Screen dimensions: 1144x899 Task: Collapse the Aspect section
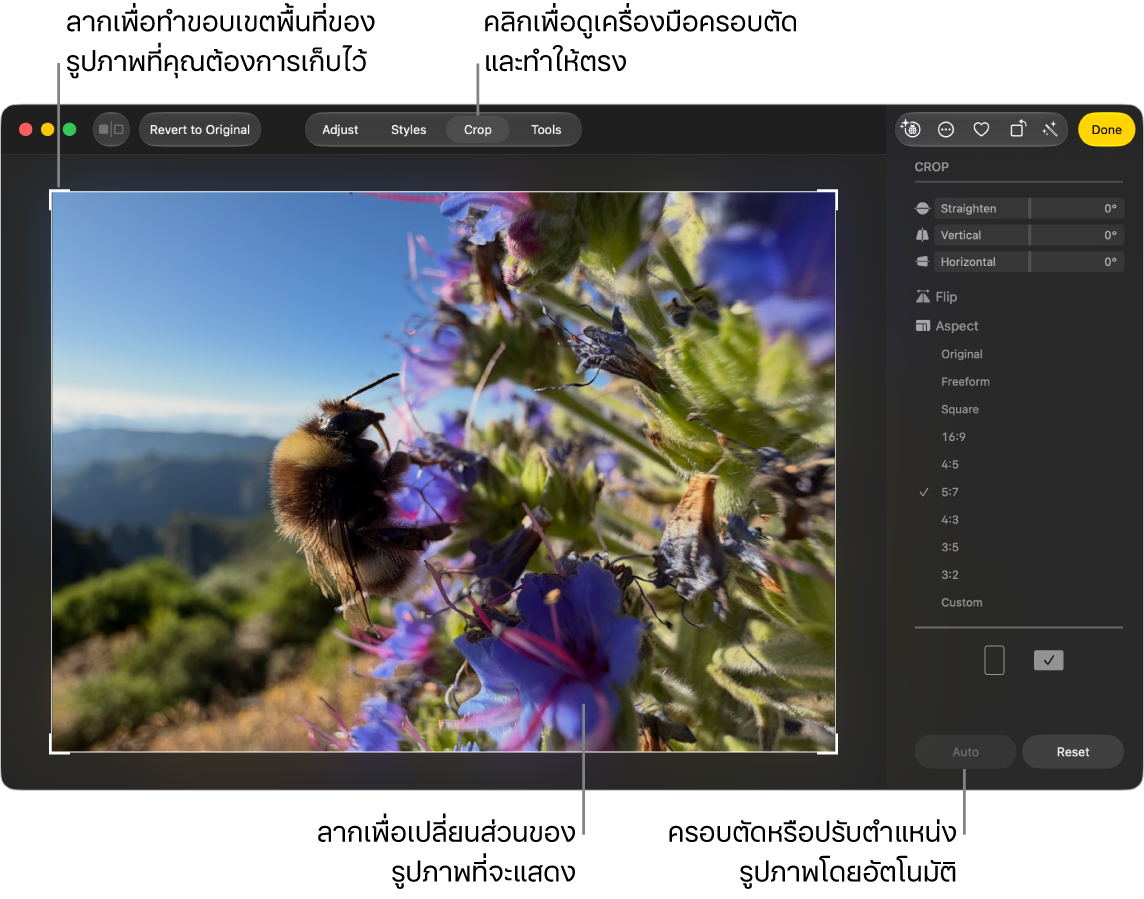point(957,326)
